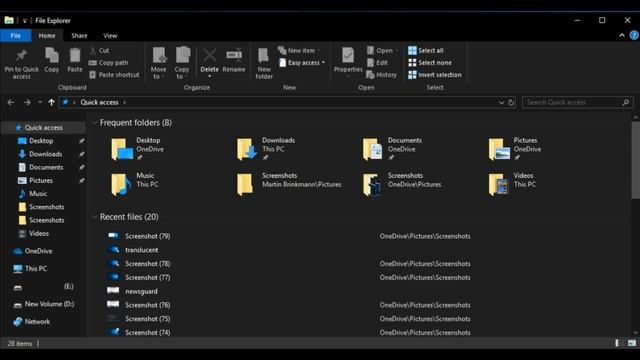Click the search magnifier icon
Image resolution: width=640 pixels, height=360 pixels.
[626, 102]
